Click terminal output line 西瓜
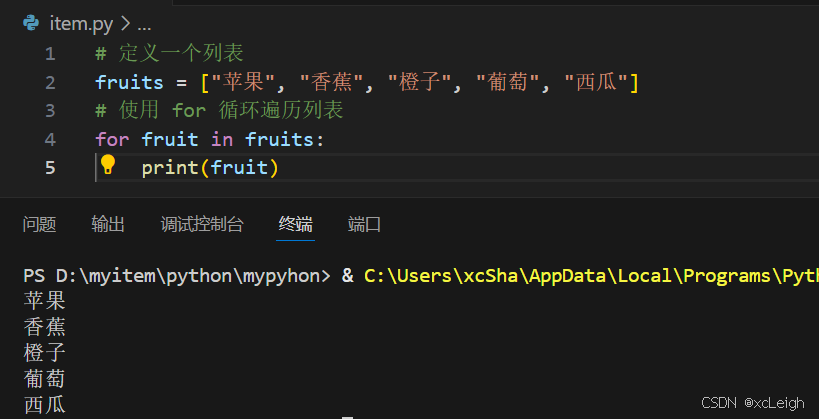 coord(44,405)
